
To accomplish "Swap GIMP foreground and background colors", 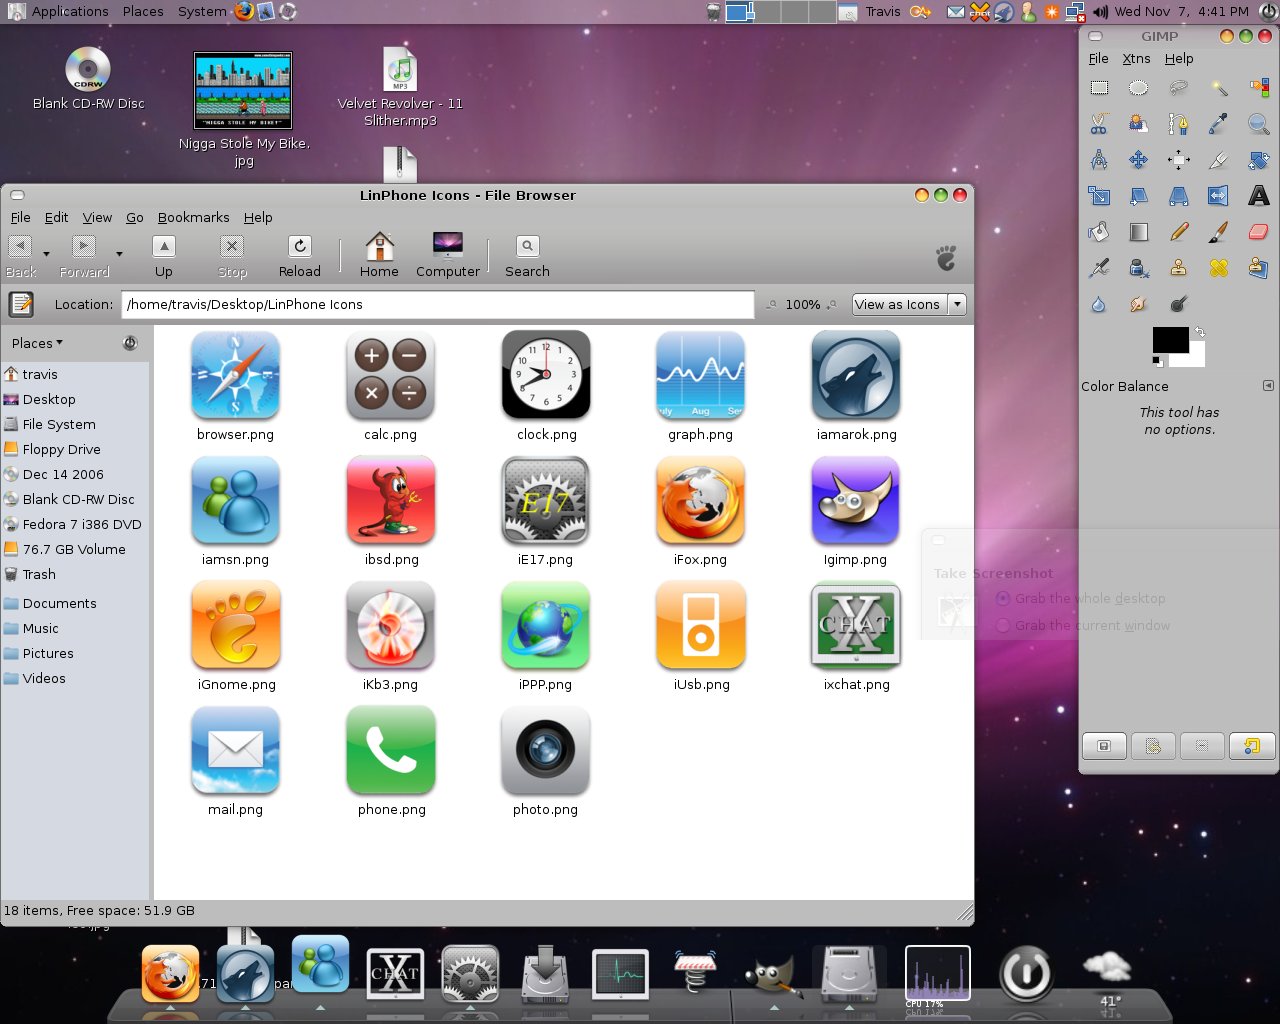I will [1200, 332].
